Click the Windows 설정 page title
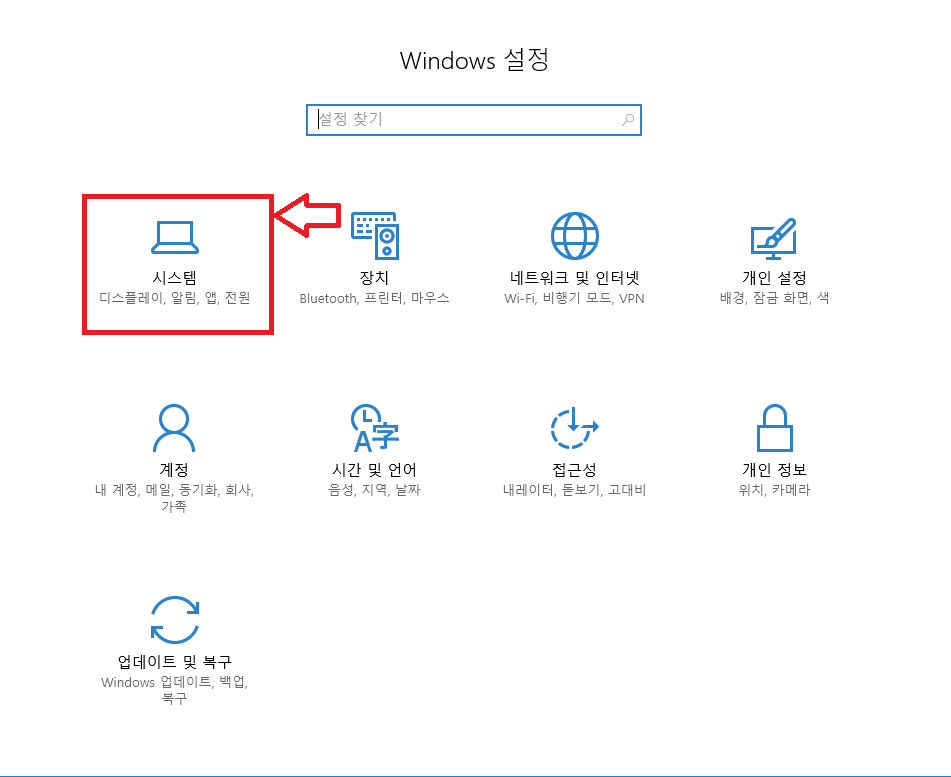951x777 pixels. (474, 60)
